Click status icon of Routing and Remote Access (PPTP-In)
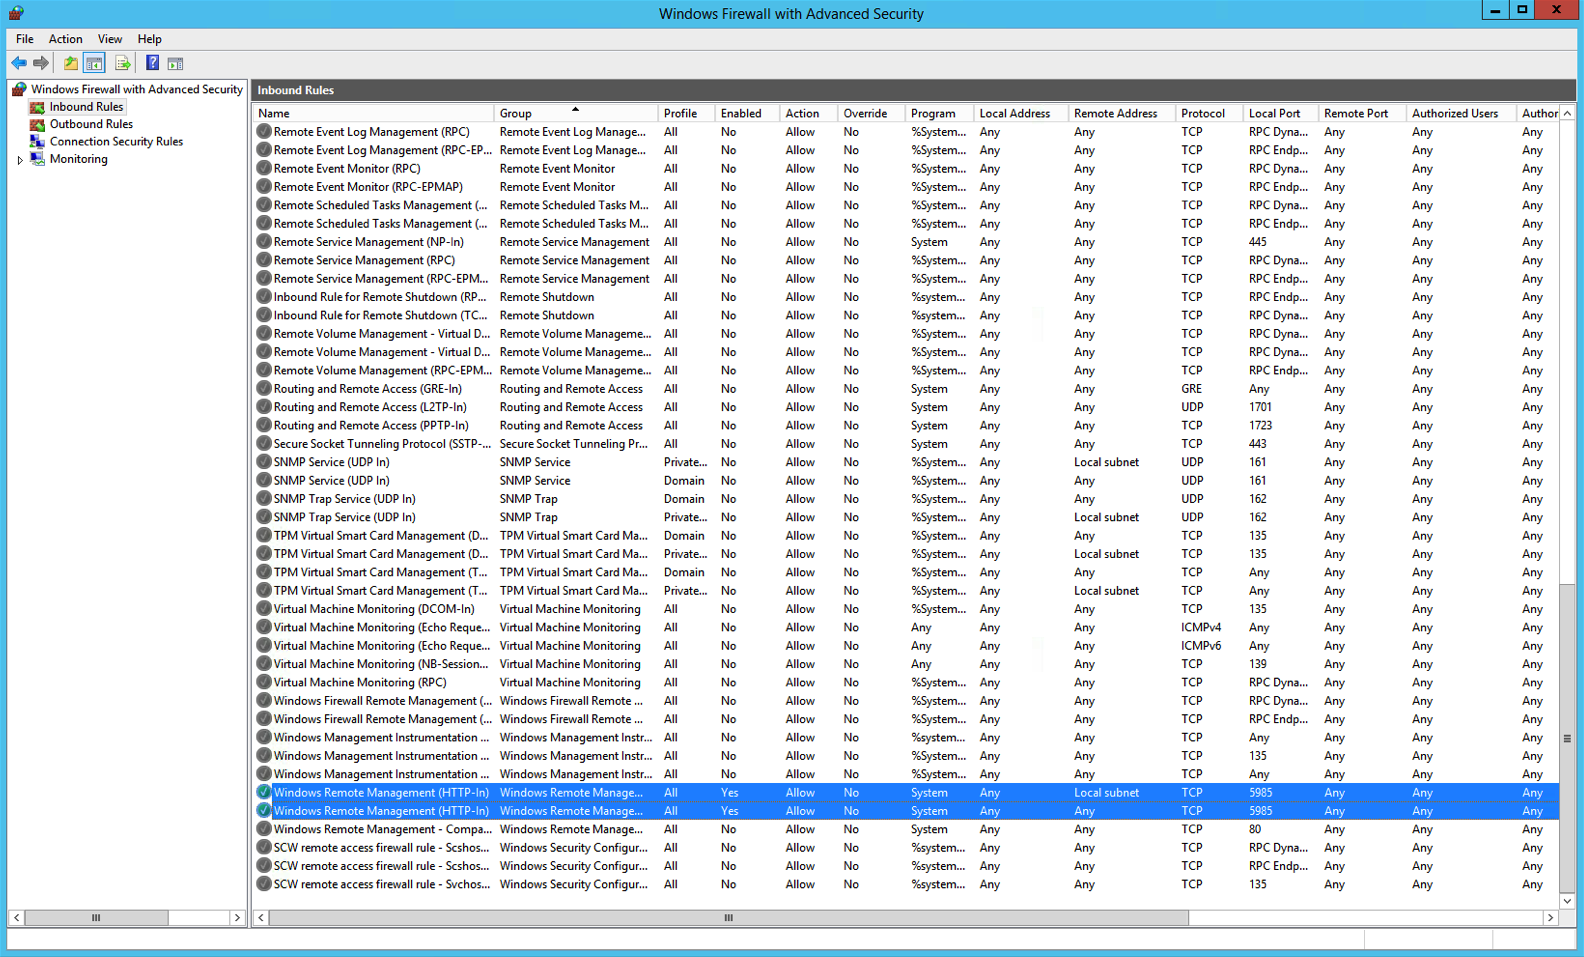 pyautogui.click(x=264, y=425)
